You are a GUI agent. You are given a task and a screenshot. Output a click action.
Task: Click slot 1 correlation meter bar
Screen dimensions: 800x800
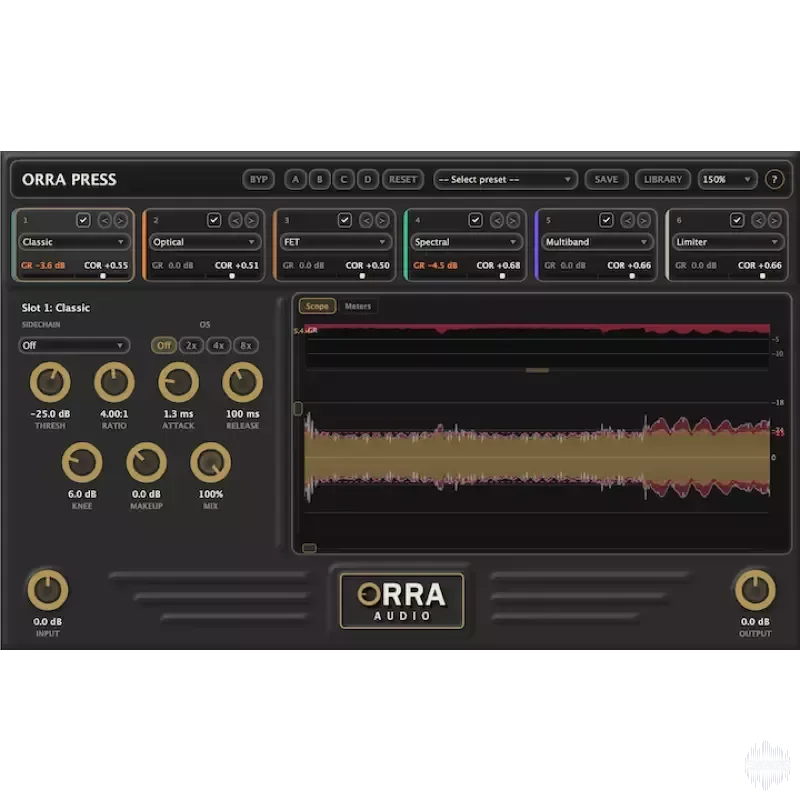tap(74, 276)
